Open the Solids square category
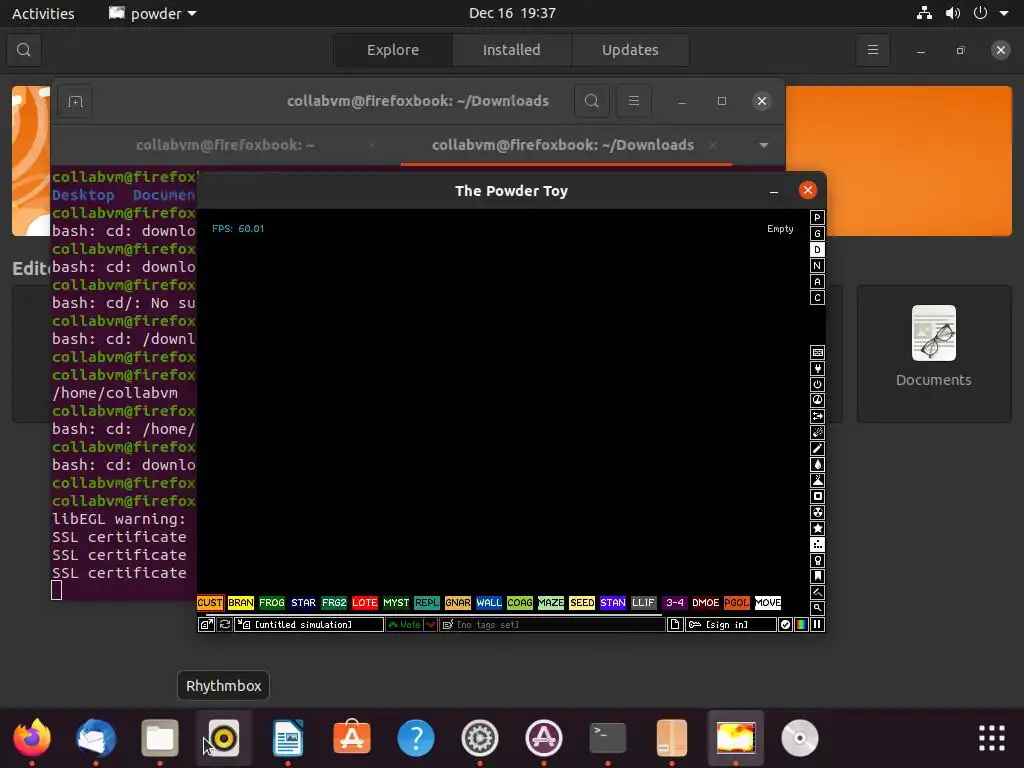Screen dimensions: 1024x768 coord(817,496)
